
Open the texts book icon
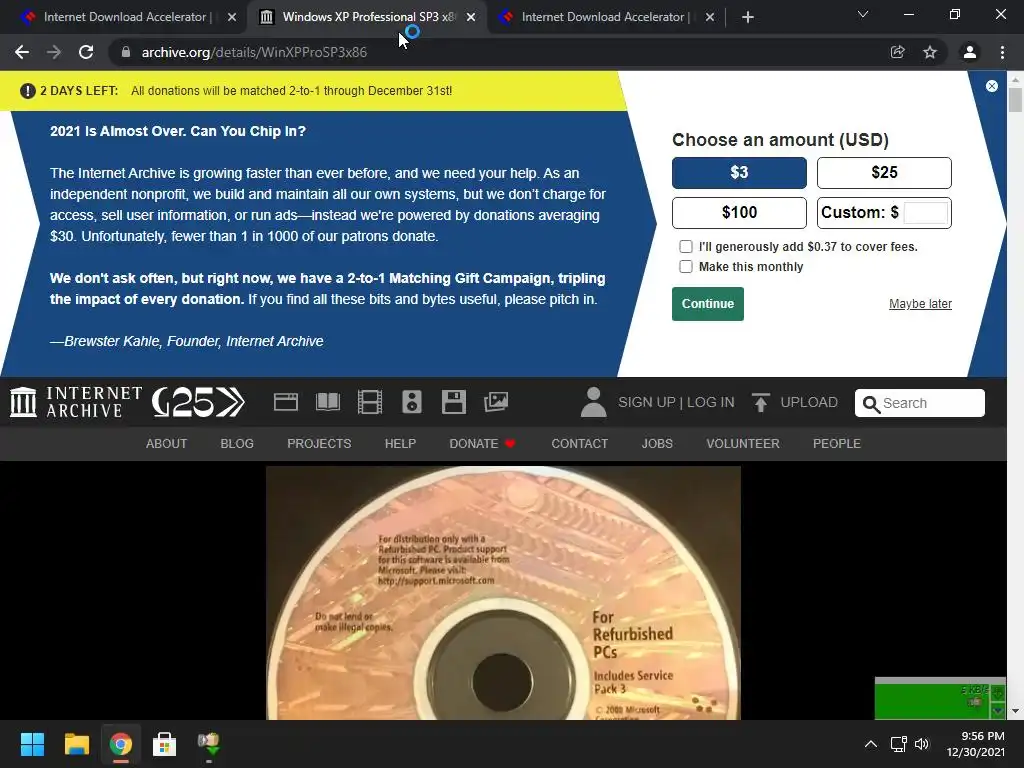click(x=328, y=402)
